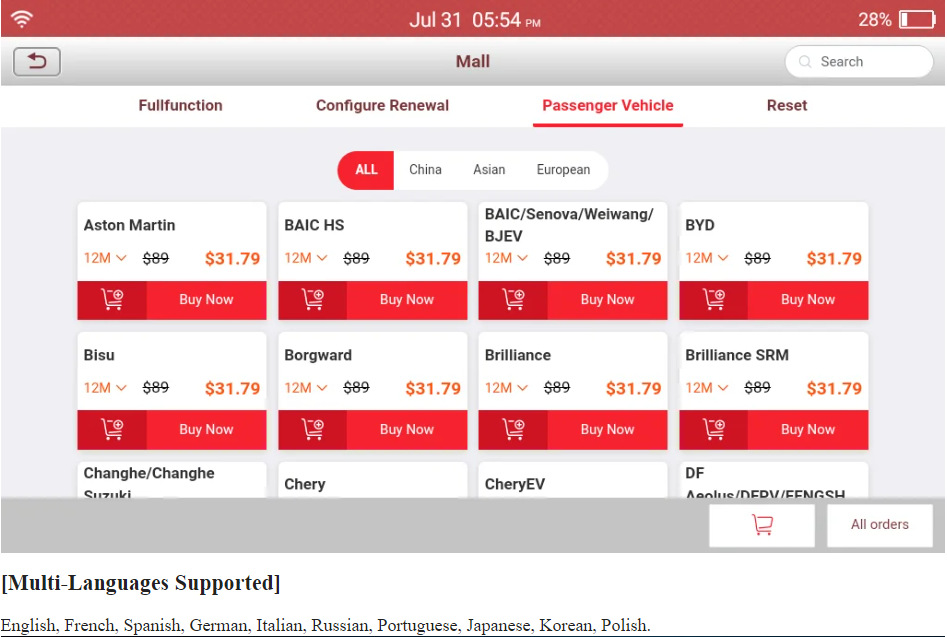Go back using the return arrow button
Screen dimensions: 947x637
37,62
